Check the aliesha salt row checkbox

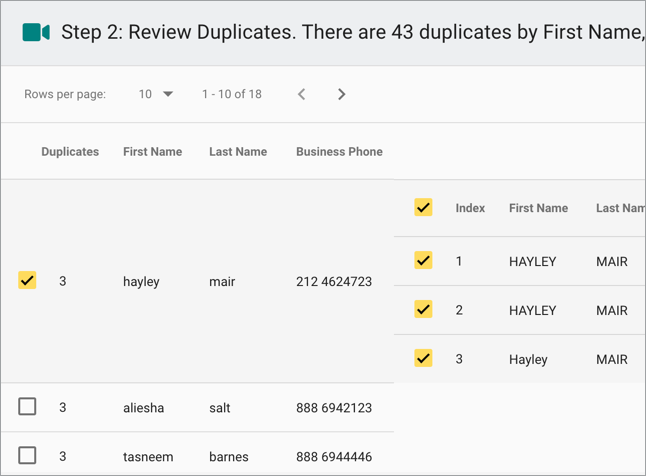pos(27,407)
